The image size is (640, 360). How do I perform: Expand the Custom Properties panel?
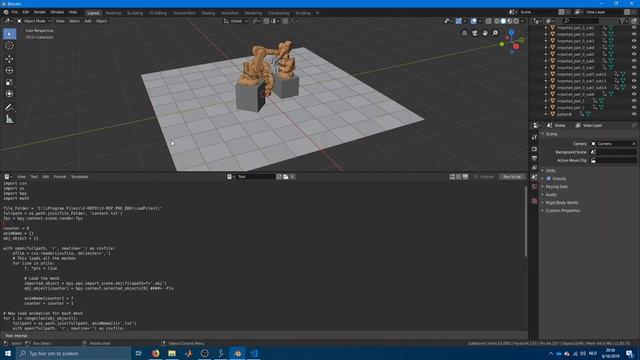pos(562,211)
